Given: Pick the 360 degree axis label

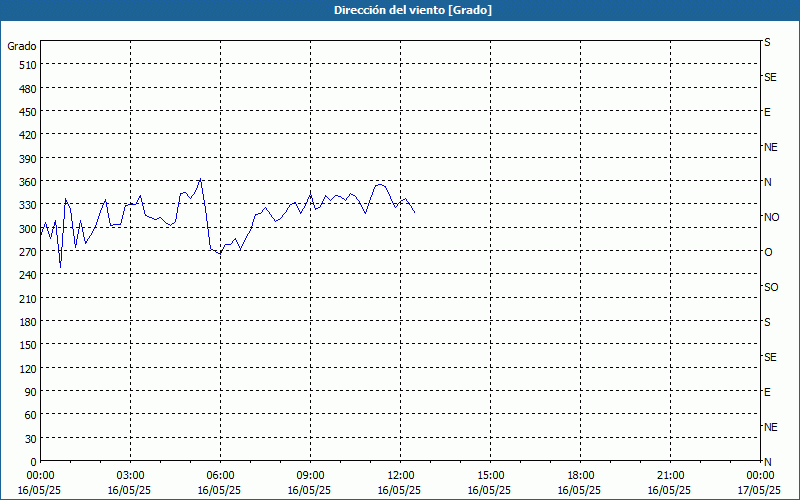Looking at the screenshot, I should [x=29, y=182].
